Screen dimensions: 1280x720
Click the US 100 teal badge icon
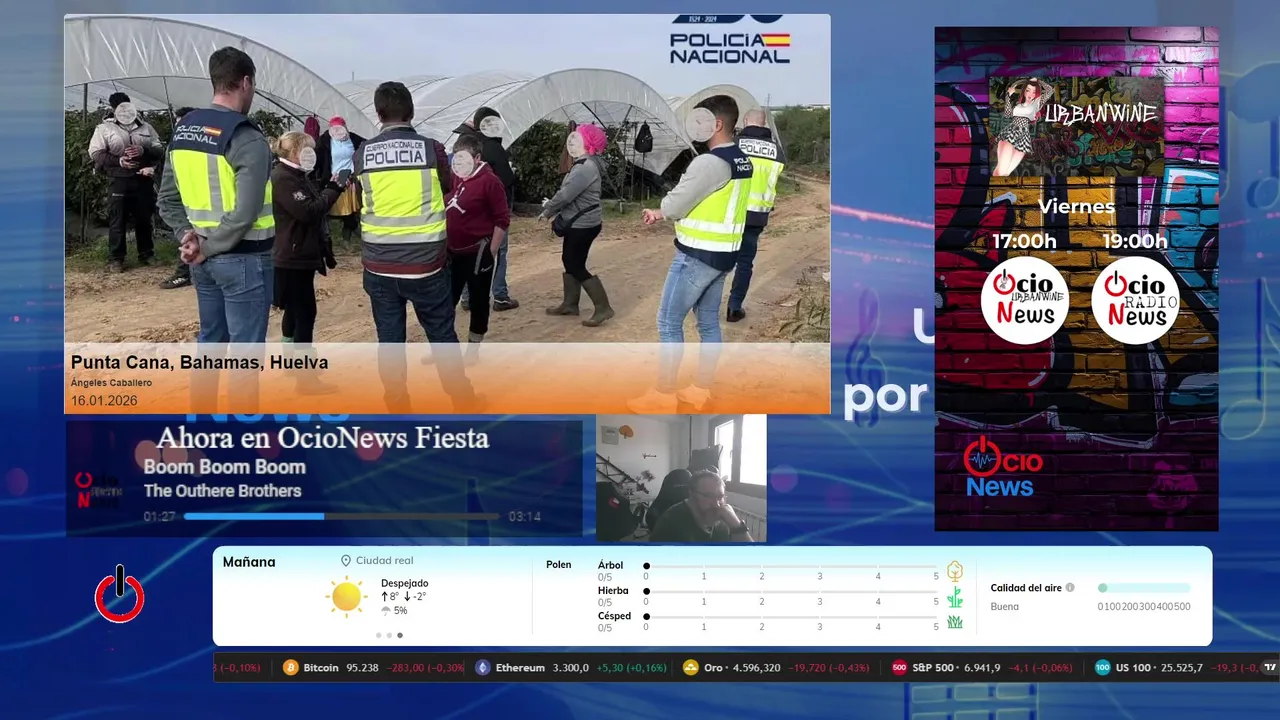[x=1102, y=667]
